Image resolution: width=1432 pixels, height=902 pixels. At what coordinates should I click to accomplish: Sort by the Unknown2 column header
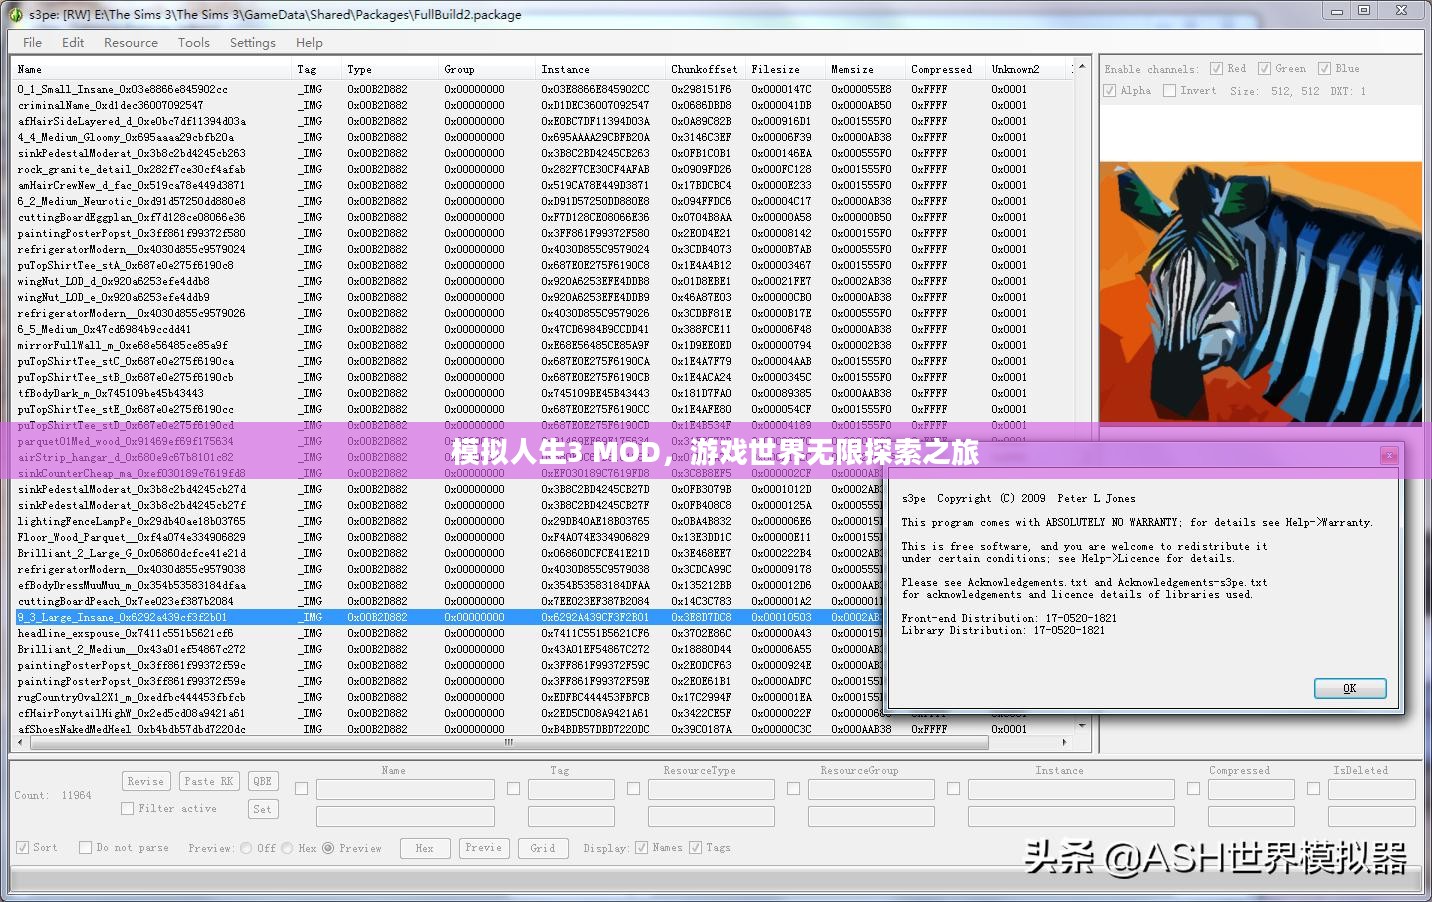[1026, 69]
